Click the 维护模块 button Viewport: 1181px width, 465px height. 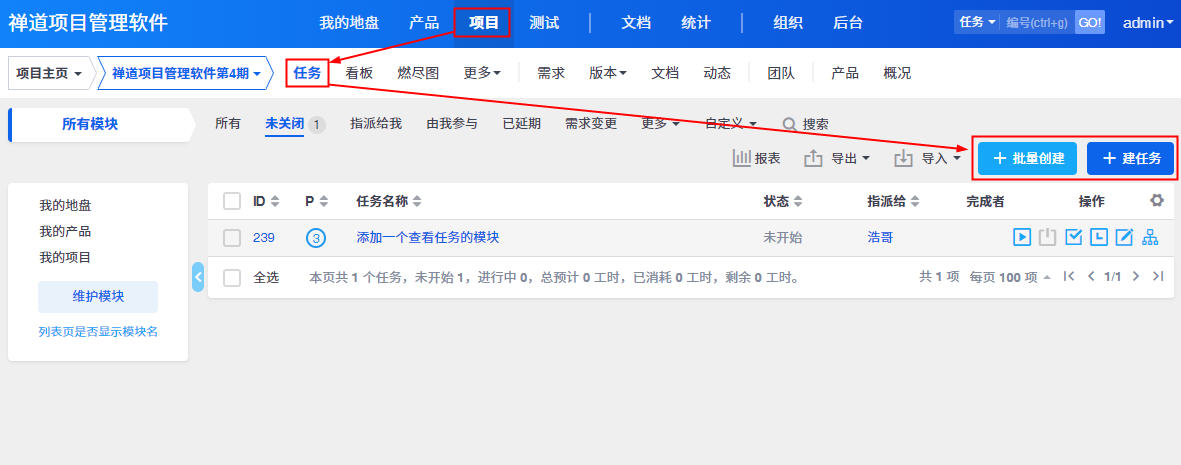[x=98, y=297]
